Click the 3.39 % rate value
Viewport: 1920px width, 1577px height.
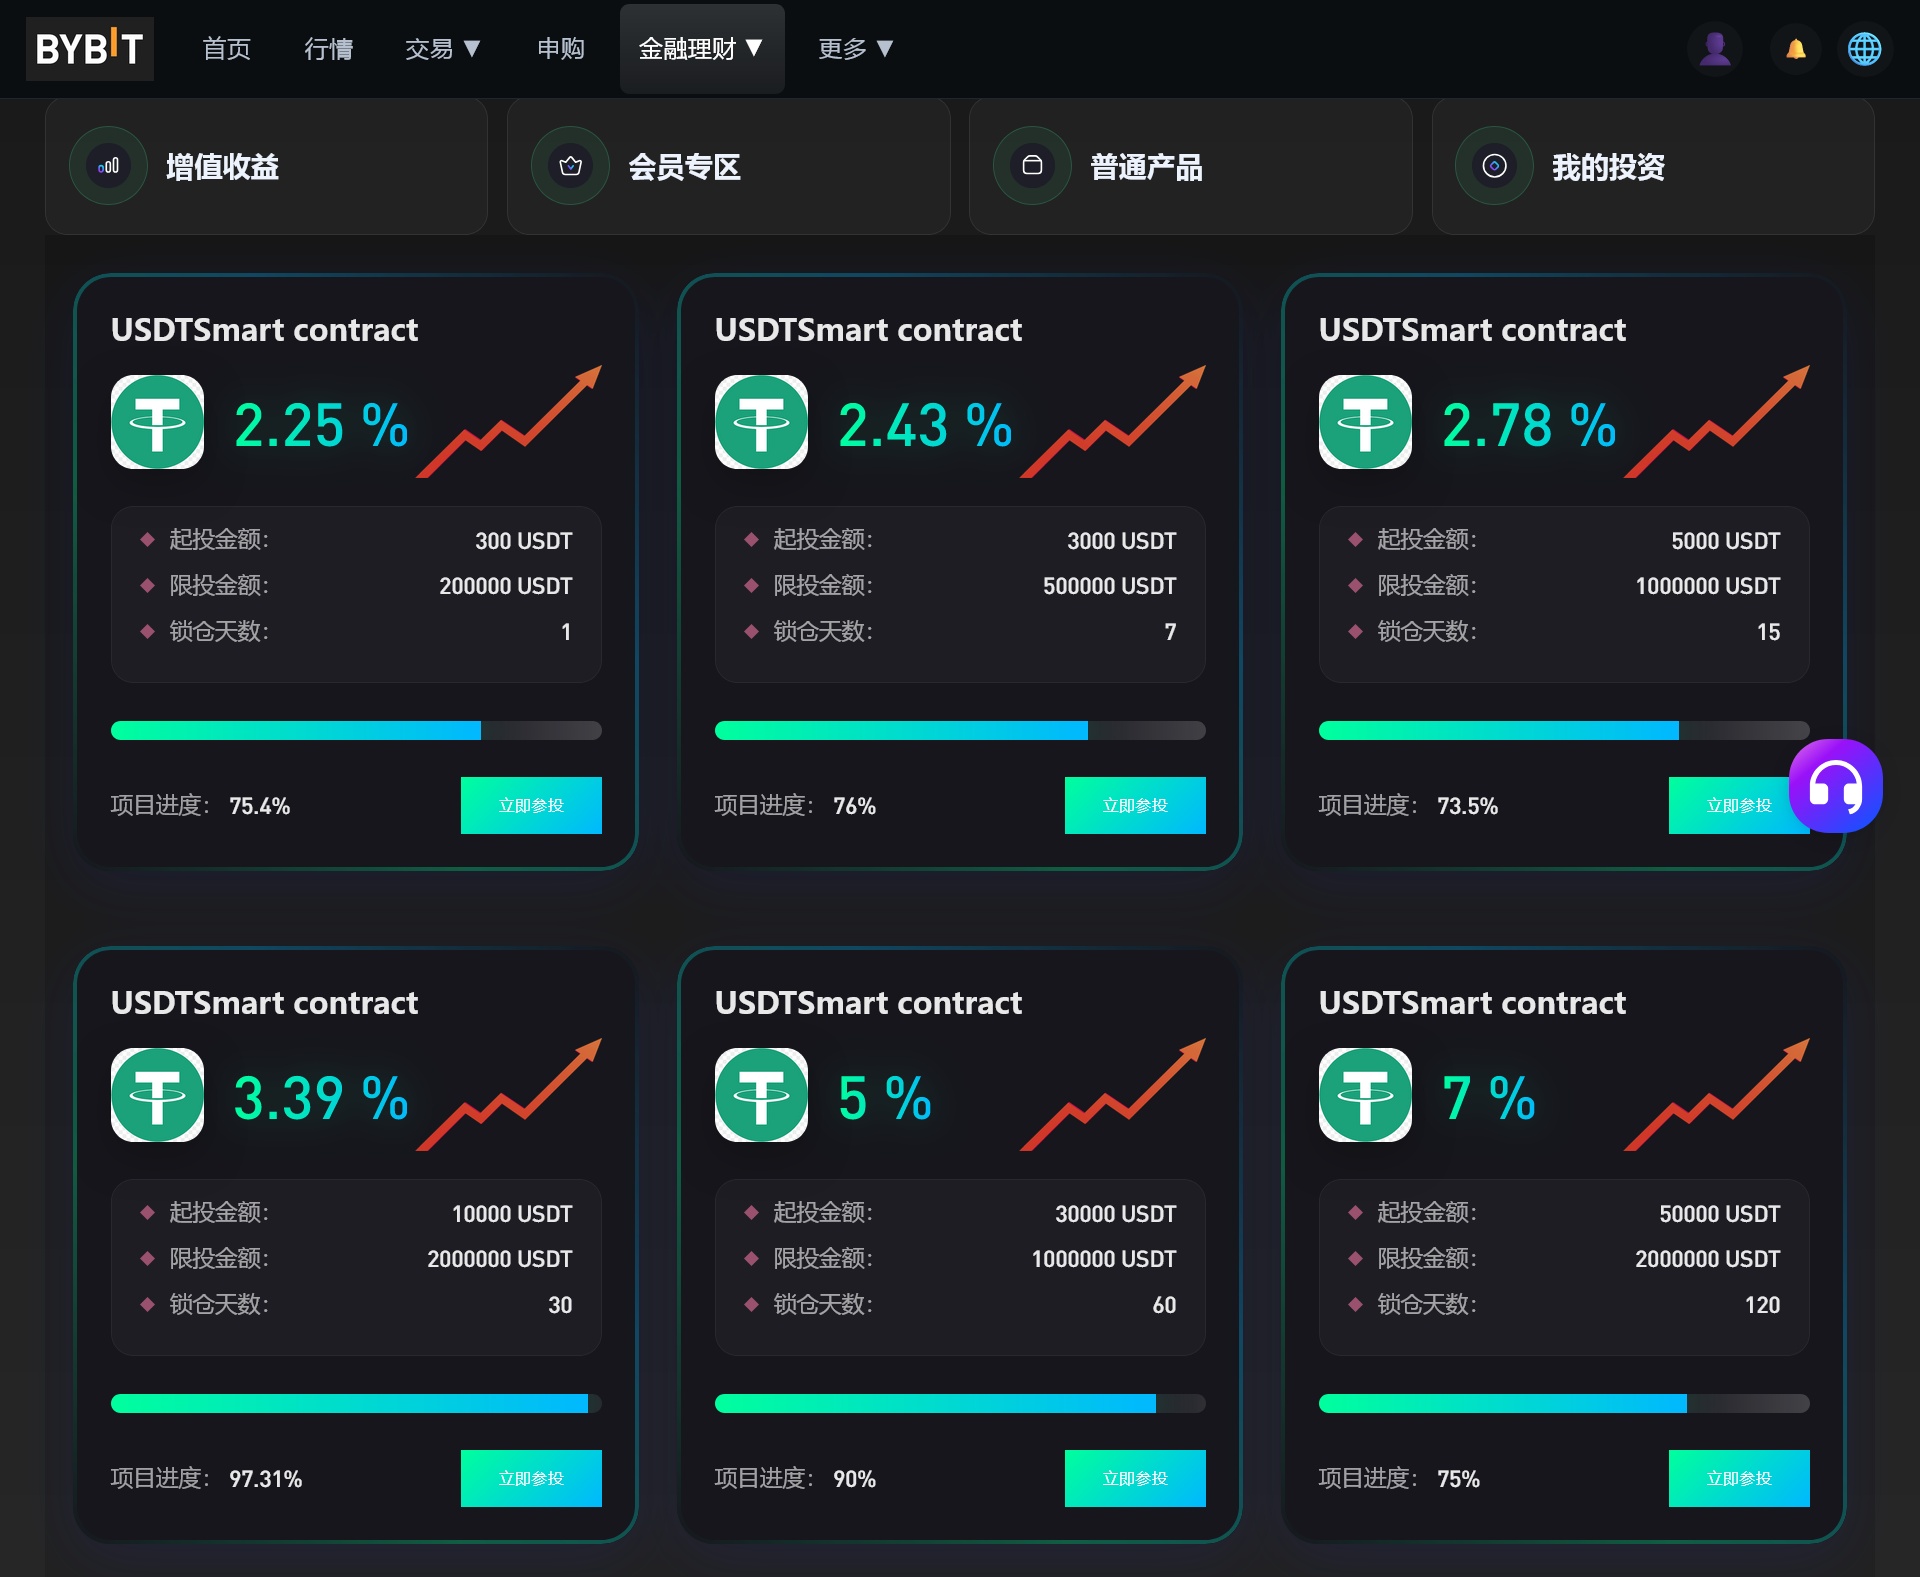(x=321, y=1098)
